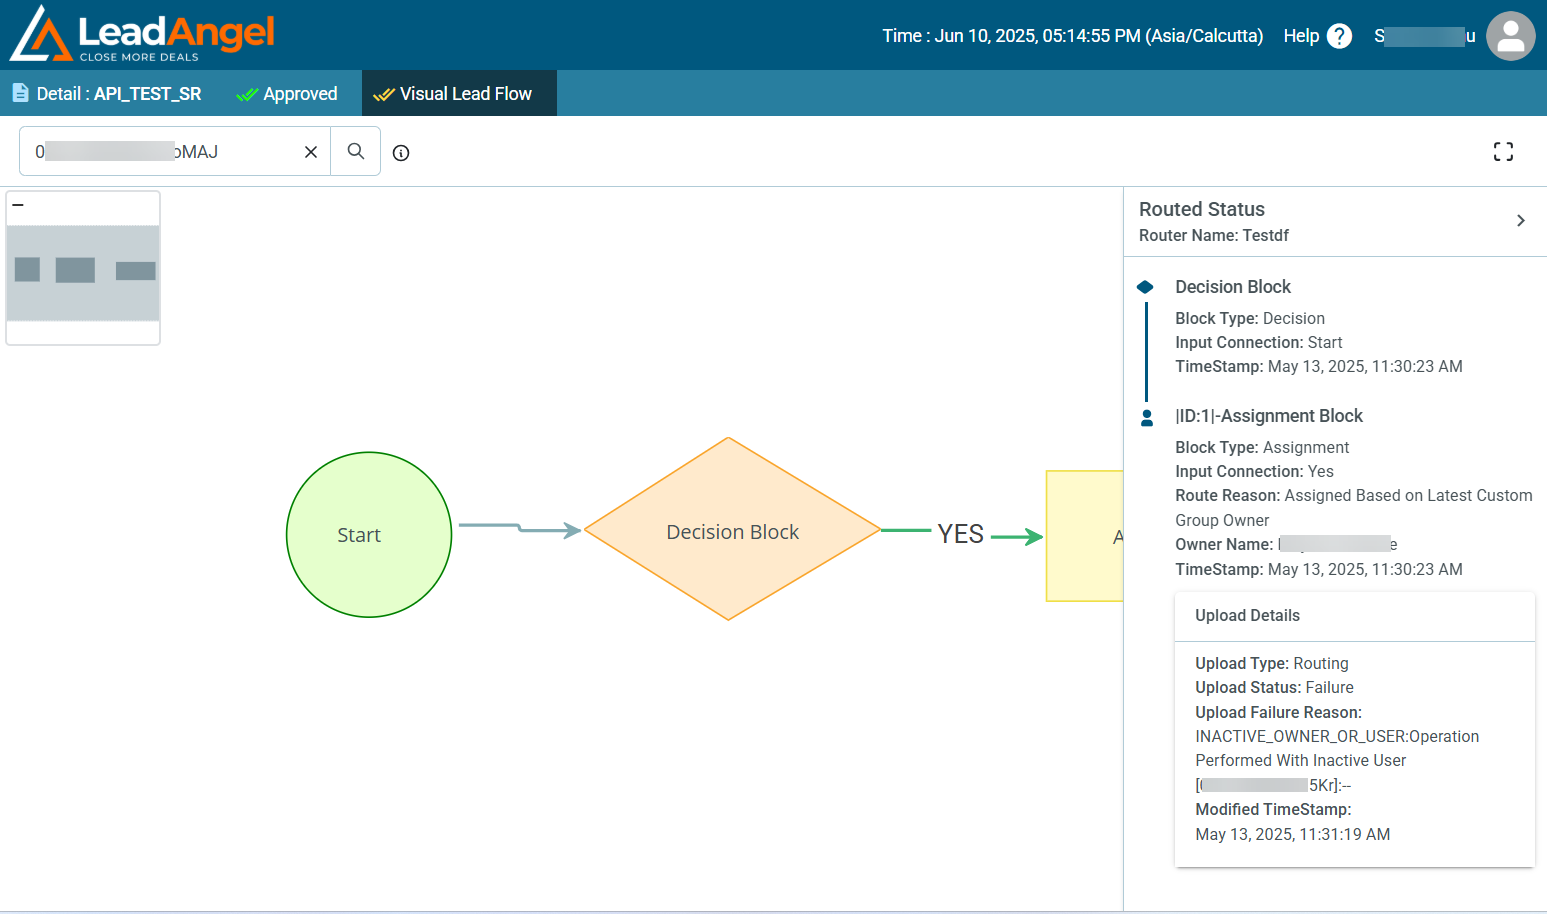This screenshot has width=1547, height=914.
Task: Select Visual Lead Flow tab
Action: (x=459, y=93)
